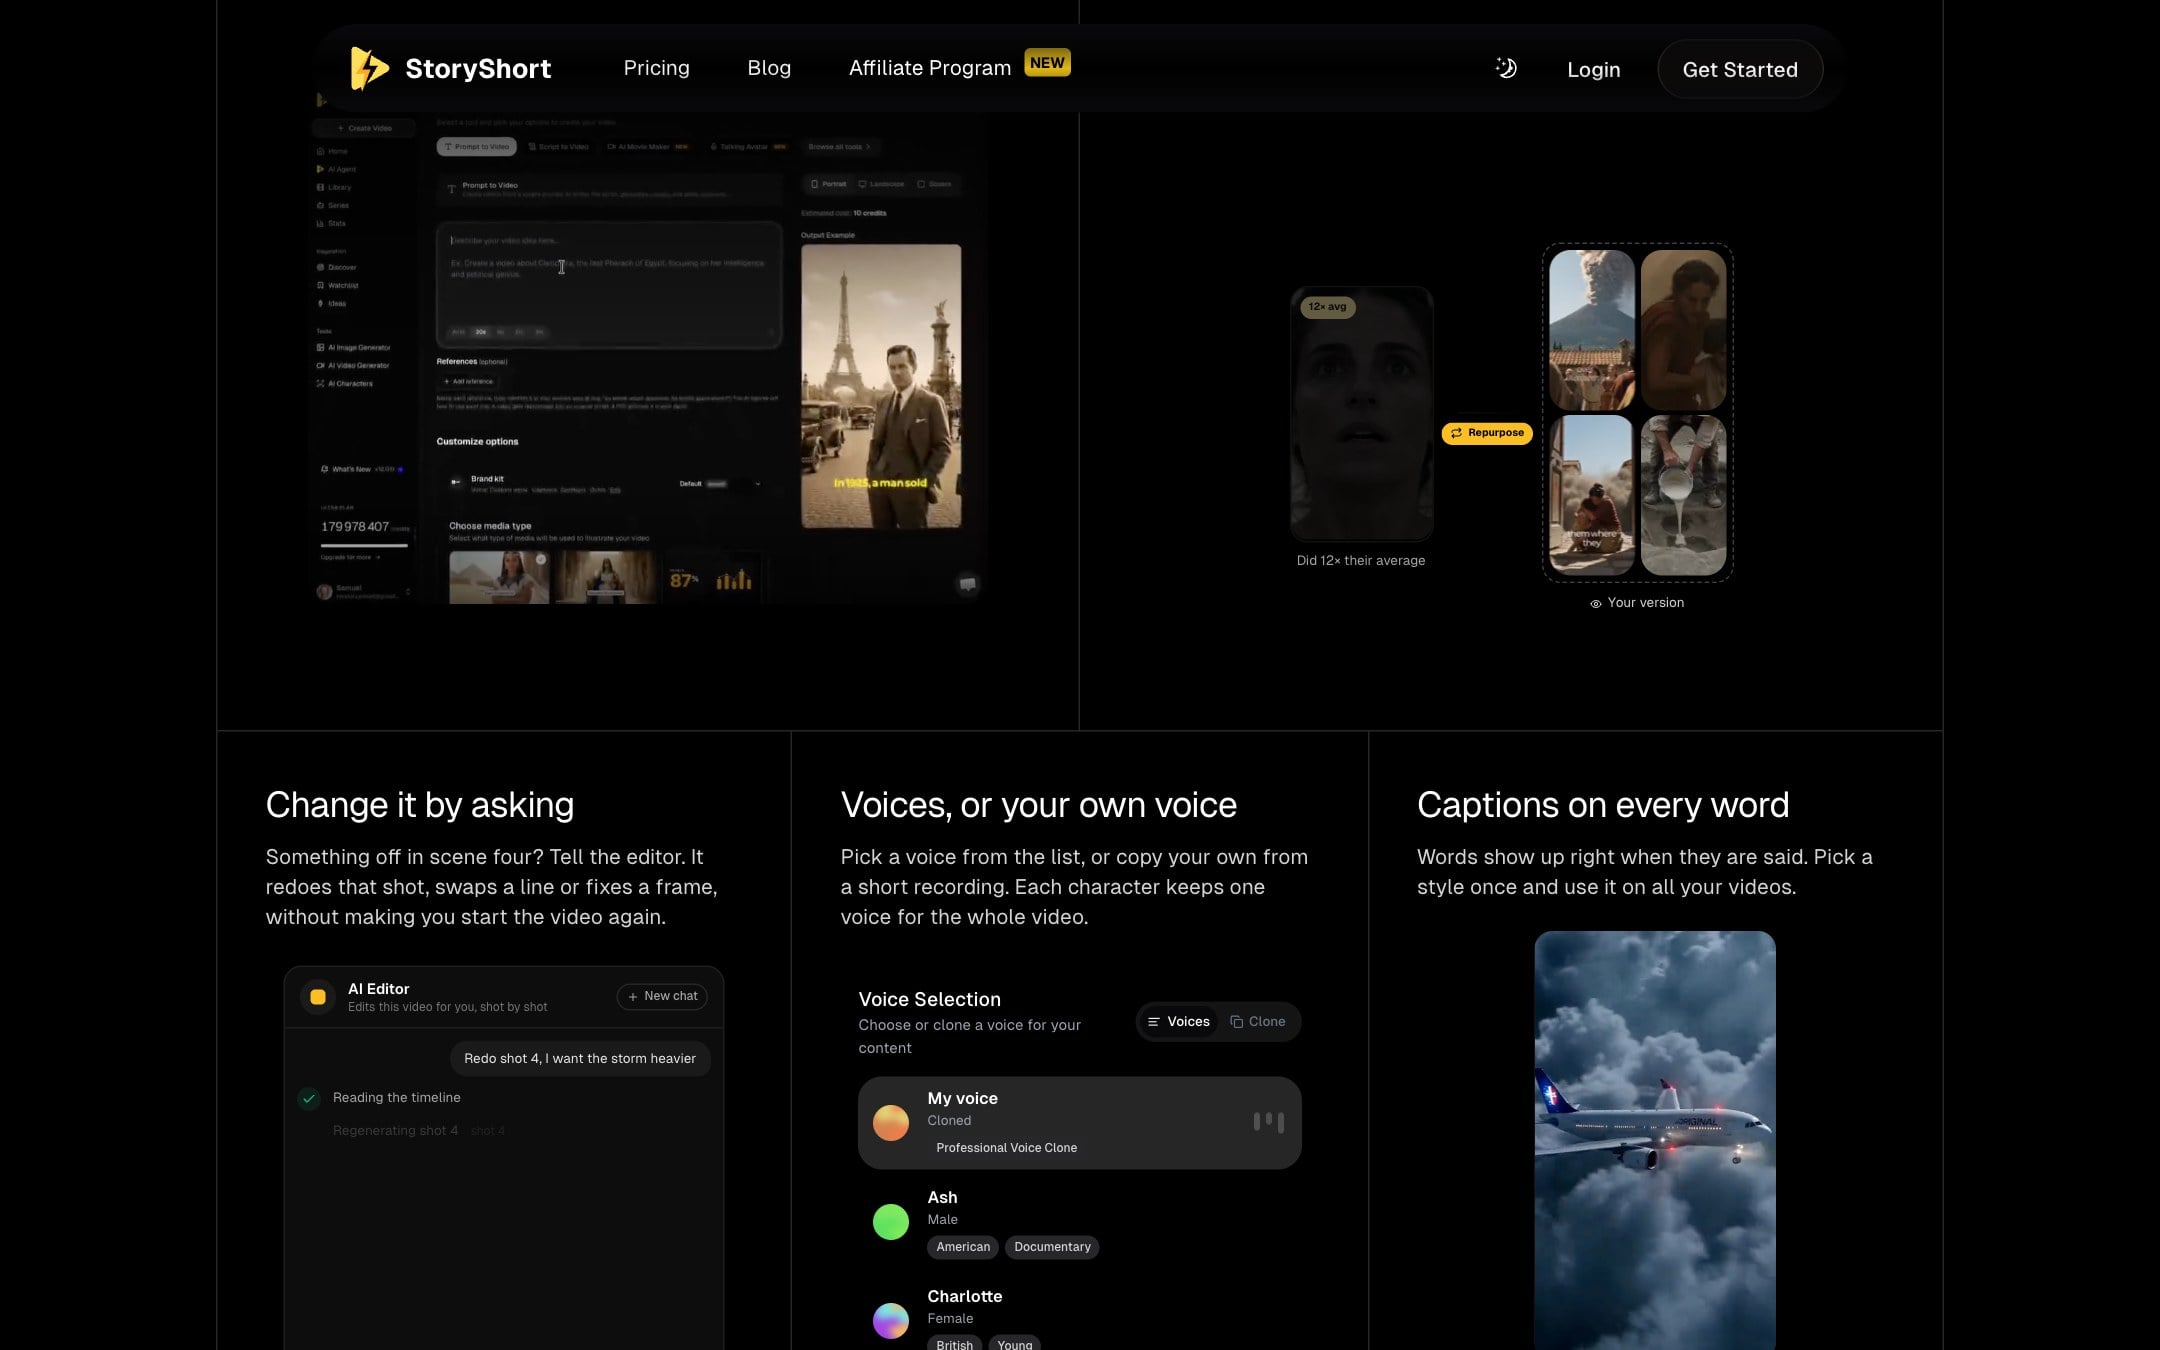Screen dimensions: 2160x1350
Task: Open the Pricing page
Action: [x=656, y=68]
